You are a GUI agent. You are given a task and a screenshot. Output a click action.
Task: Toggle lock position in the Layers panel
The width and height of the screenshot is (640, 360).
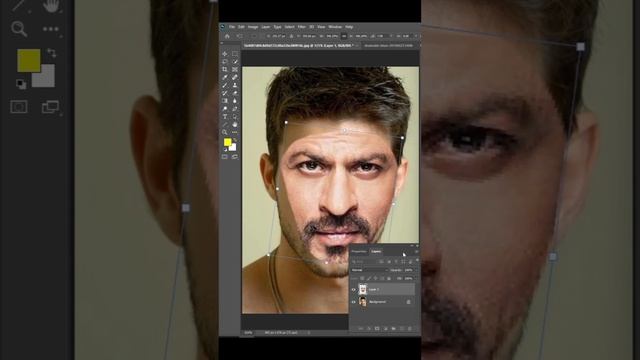click(x=376, y=278)
